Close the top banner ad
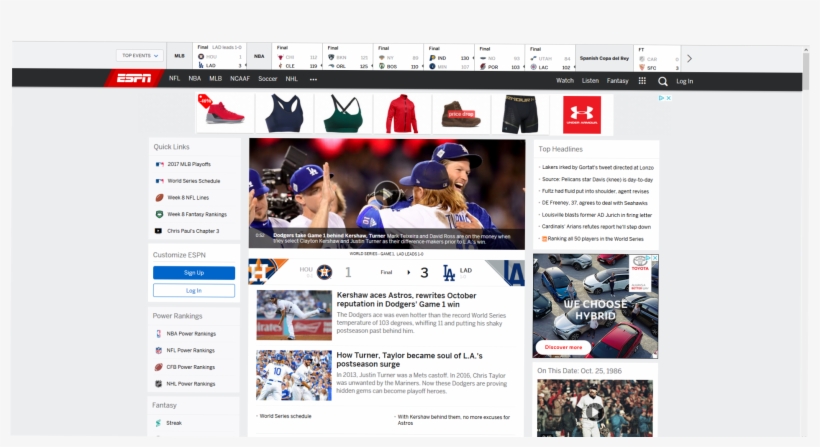820x447 pixels. [668, 98]
